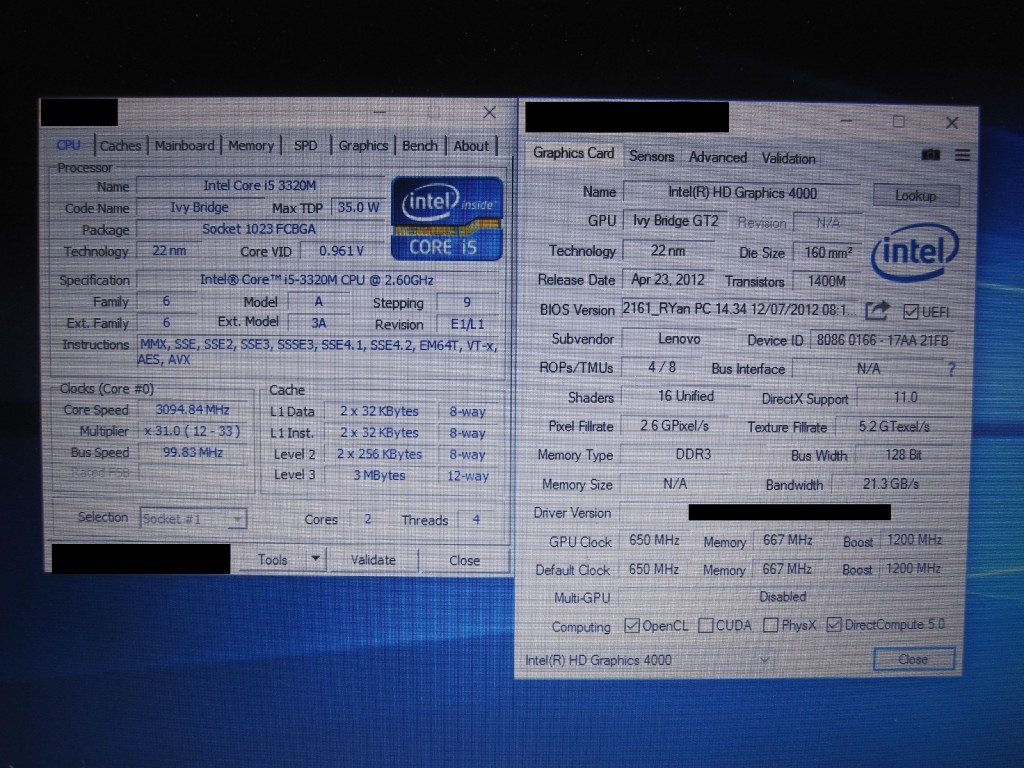Click the Specification field 'i5-3320M CPU @ 2.60GHz'
The width and height of the screenshot is (1024, 768).
tap(317, 280)
